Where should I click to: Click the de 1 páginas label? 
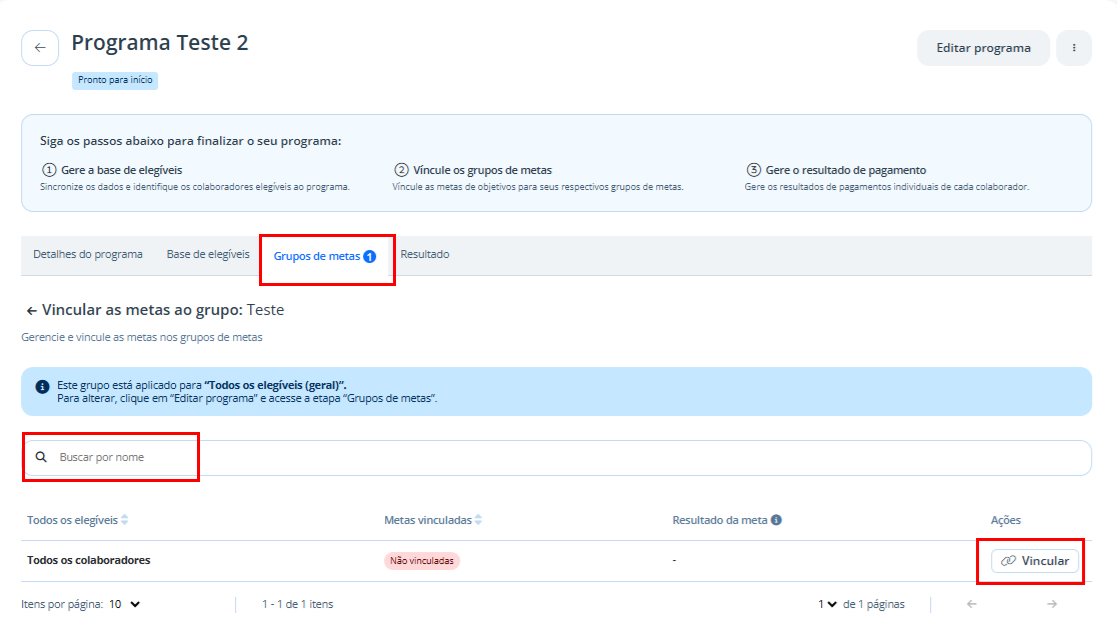873,604
